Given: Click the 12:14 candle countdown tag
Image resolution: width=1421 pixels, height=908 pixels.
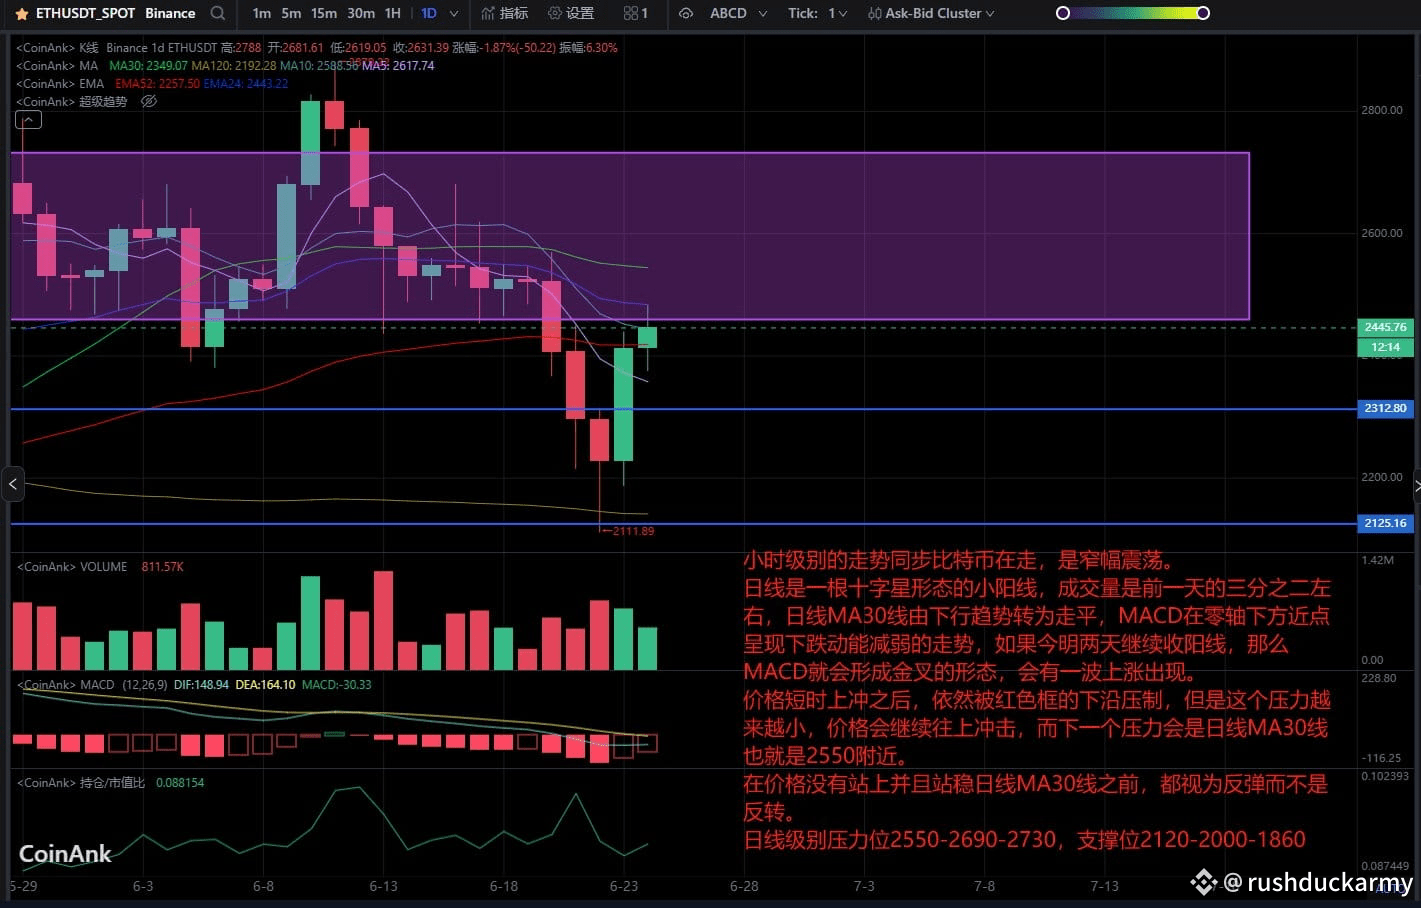Looking at the screenshot, I should click(x=1385, y=347).
